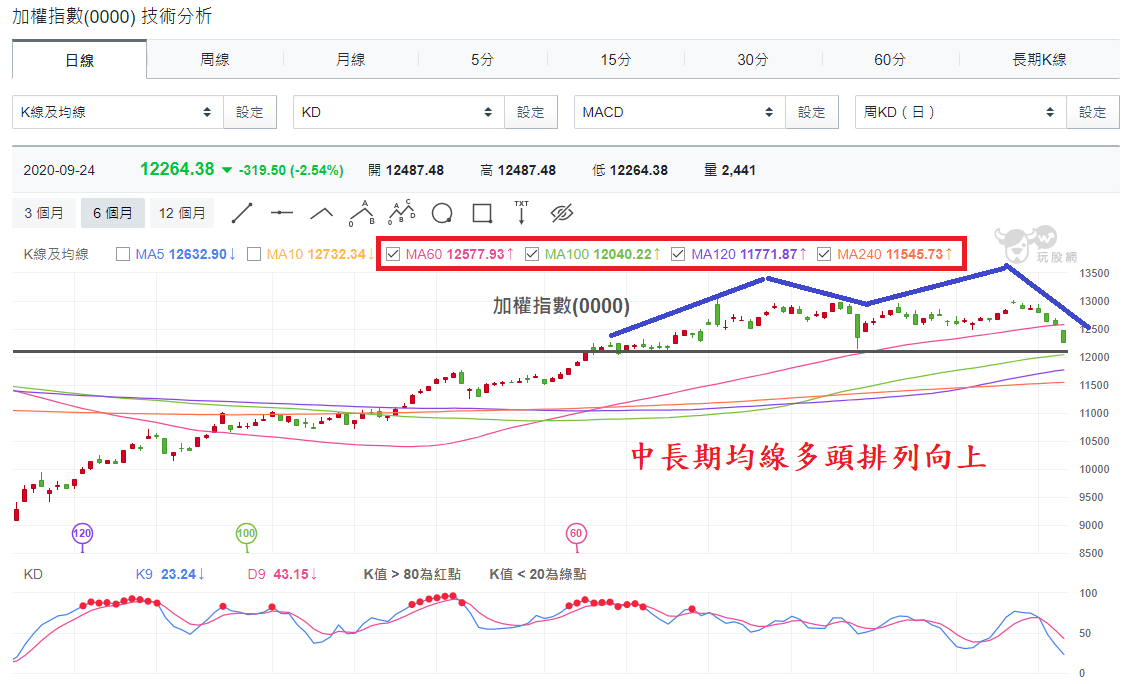The height and width of the screenshot is (684, 1132).
Task: Select the 12 個月 range button
Action: click(182, 213)
